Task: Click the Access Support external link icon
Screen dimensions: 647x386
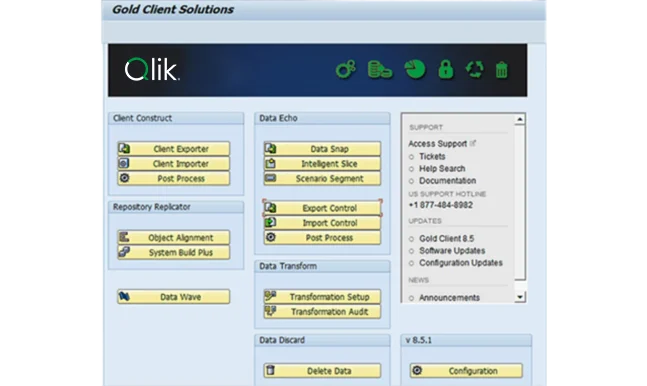Action: [473, 143]
